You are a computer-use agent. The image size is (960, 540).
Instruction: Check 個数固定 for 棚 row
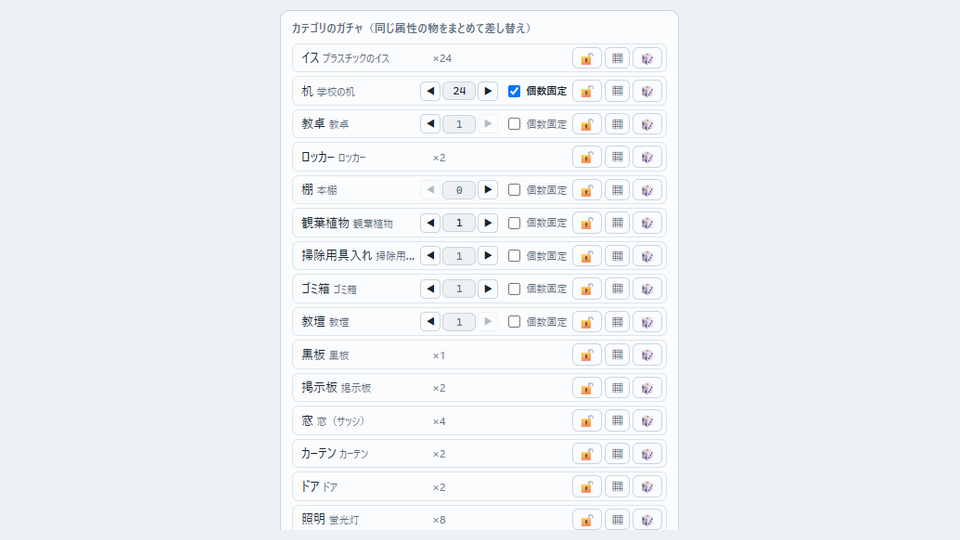(x=514, y=190)
